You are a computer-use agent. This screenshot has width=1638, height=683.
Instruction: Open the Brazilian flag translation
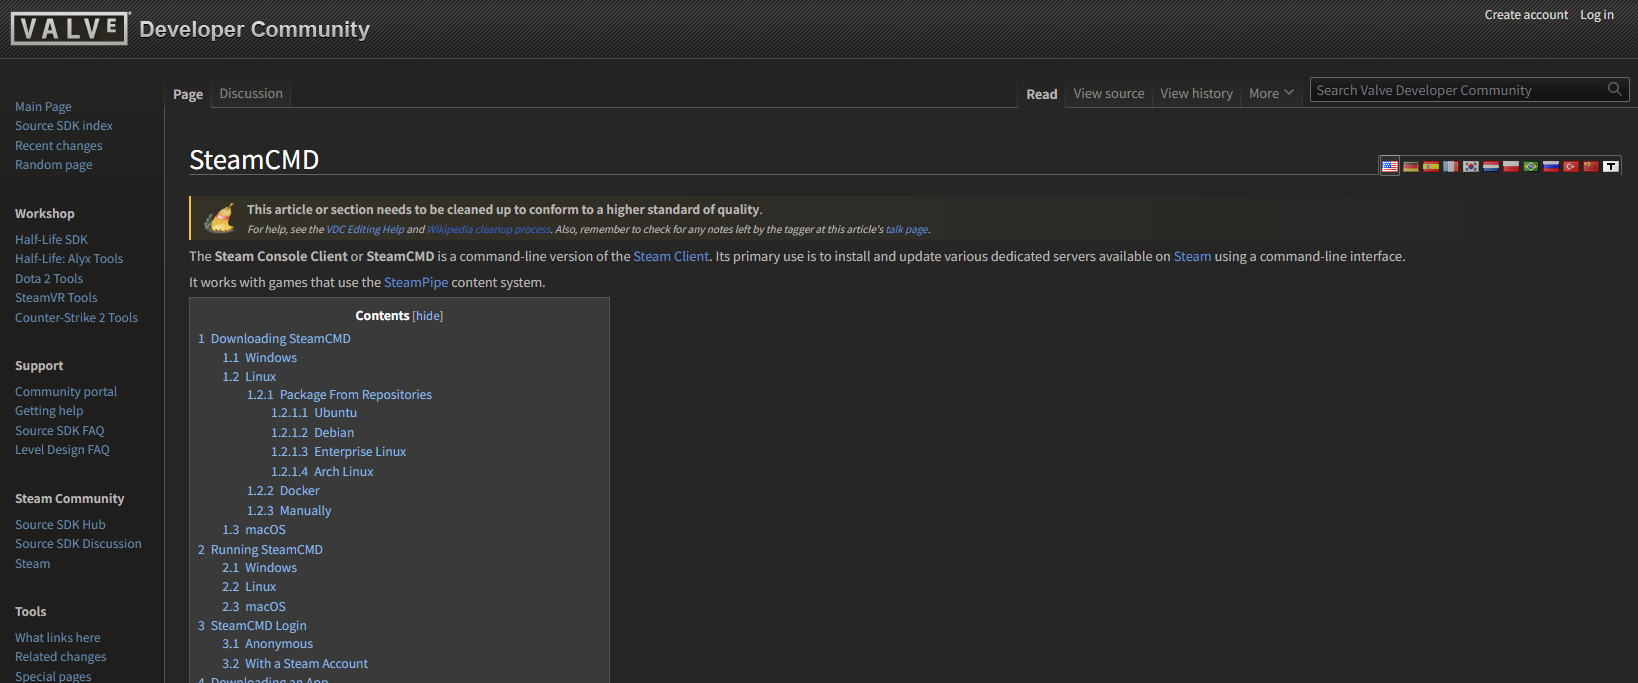[x=1531, y=166]
